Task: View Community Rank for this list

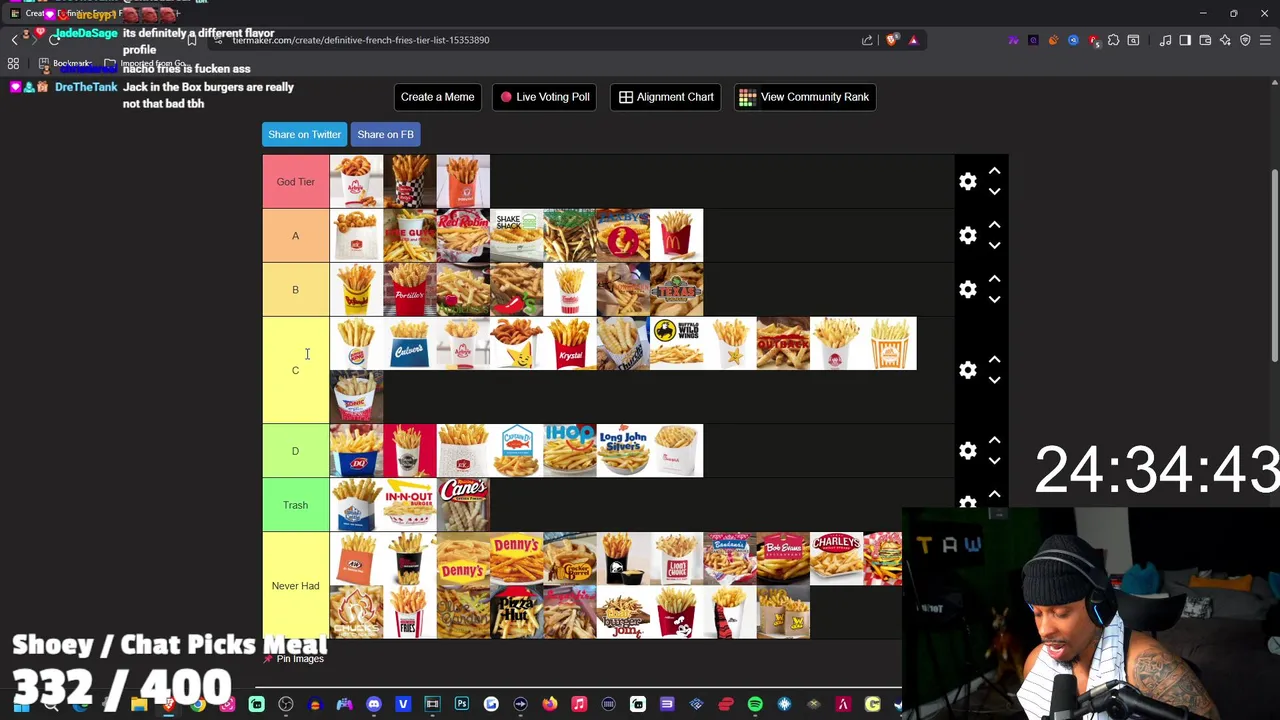Action: coord(804,97)
